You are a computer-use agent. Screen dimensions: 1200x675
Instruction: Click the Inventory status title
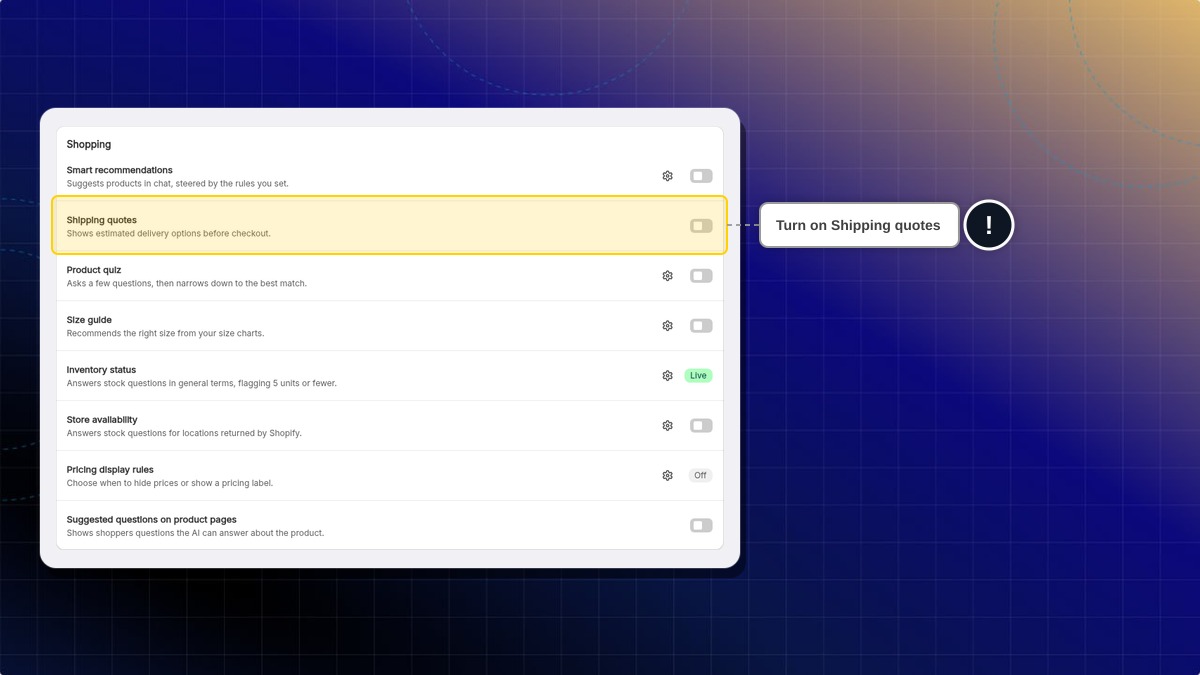[x=101, y=370]
